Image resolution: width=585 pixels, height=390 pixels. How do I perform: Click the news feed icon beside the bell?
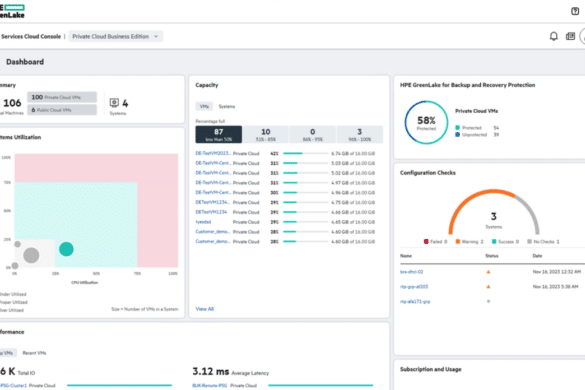(570, 36)
